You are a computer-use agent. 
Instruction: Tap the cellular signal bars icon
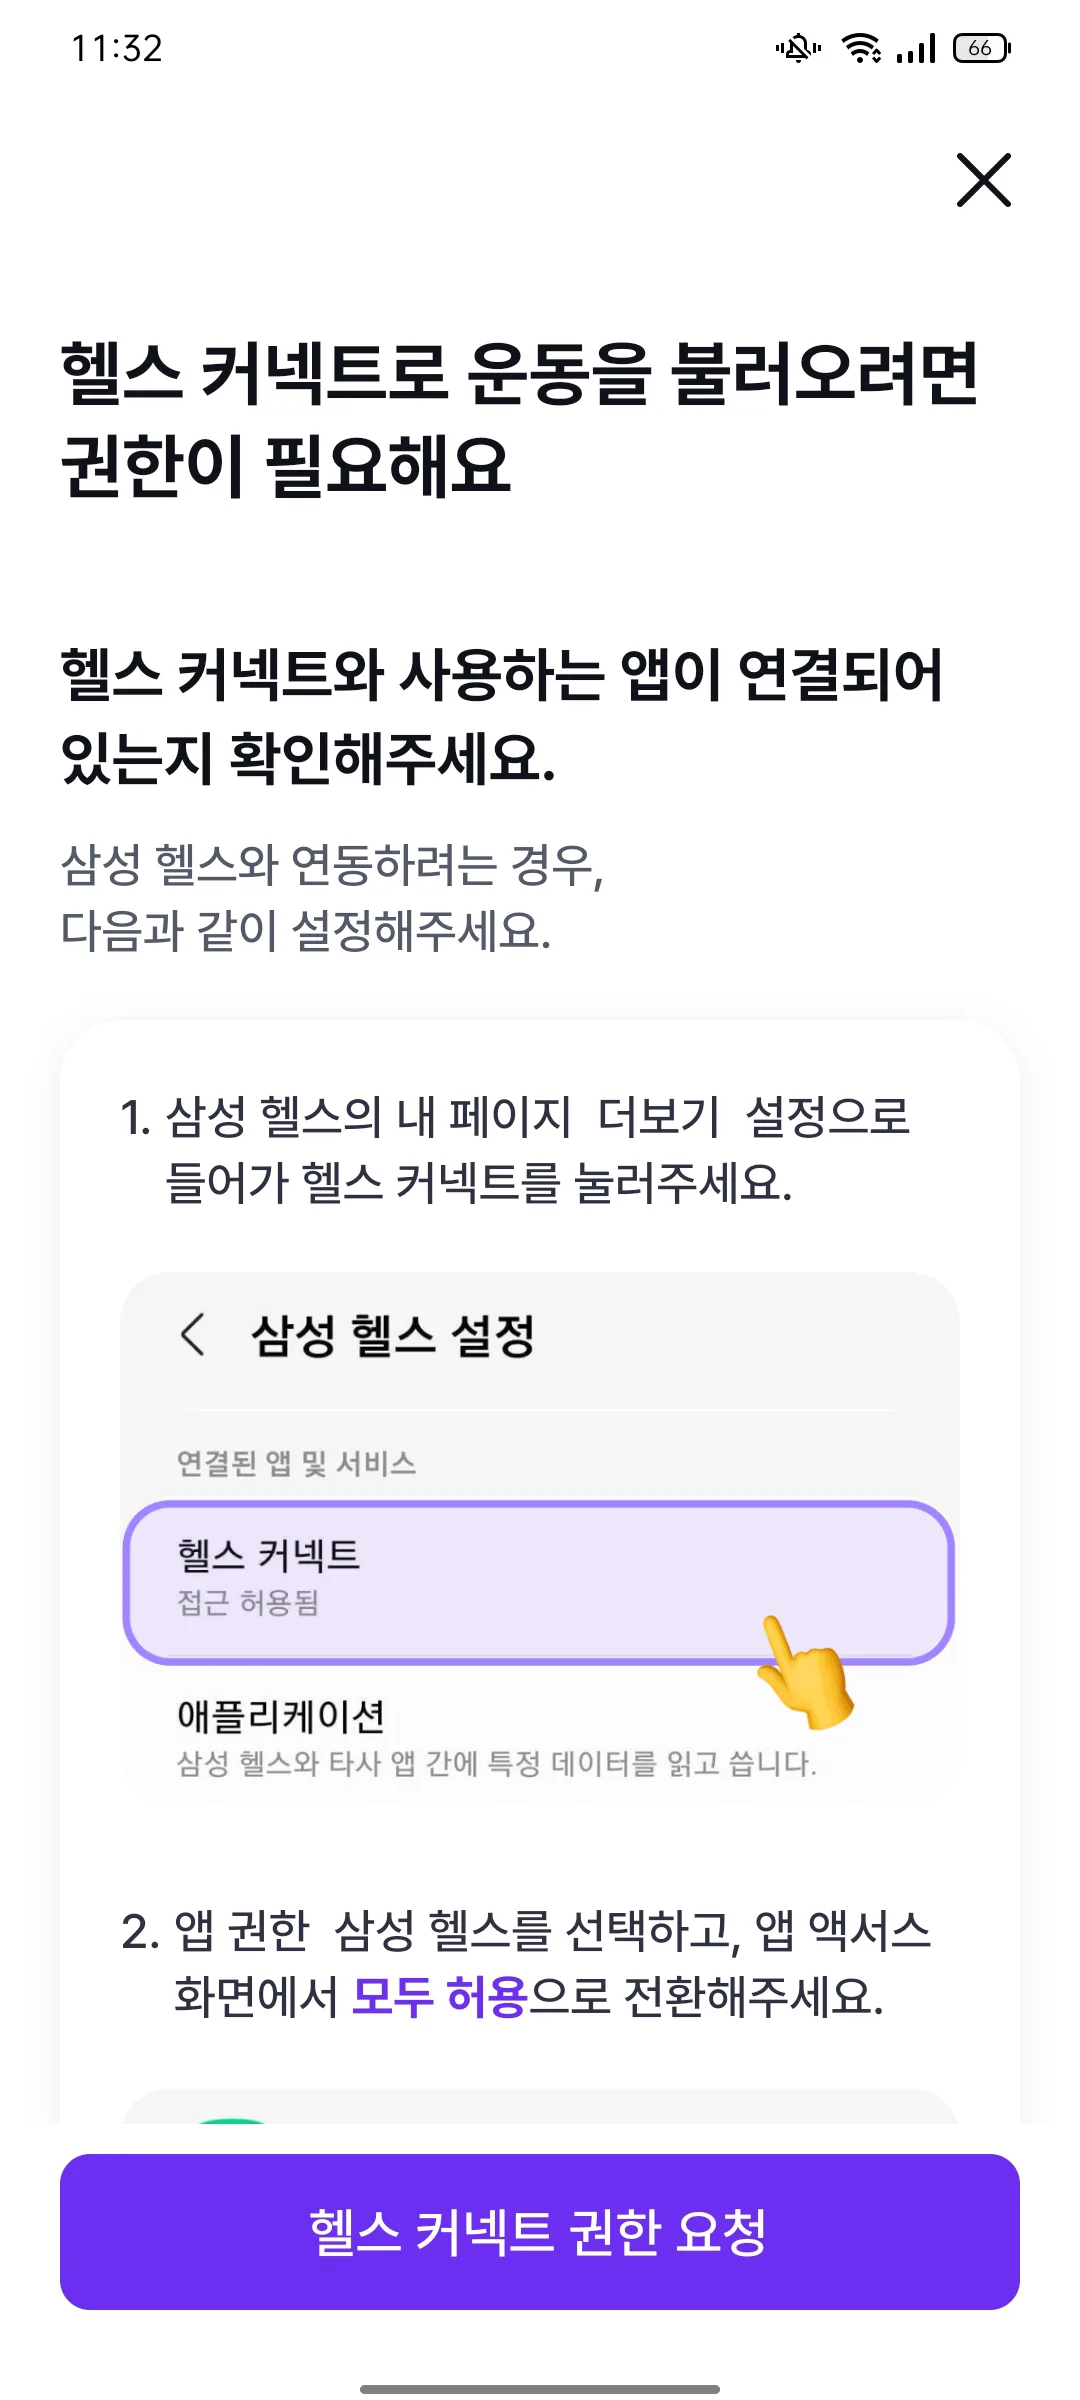coord(916,47)
